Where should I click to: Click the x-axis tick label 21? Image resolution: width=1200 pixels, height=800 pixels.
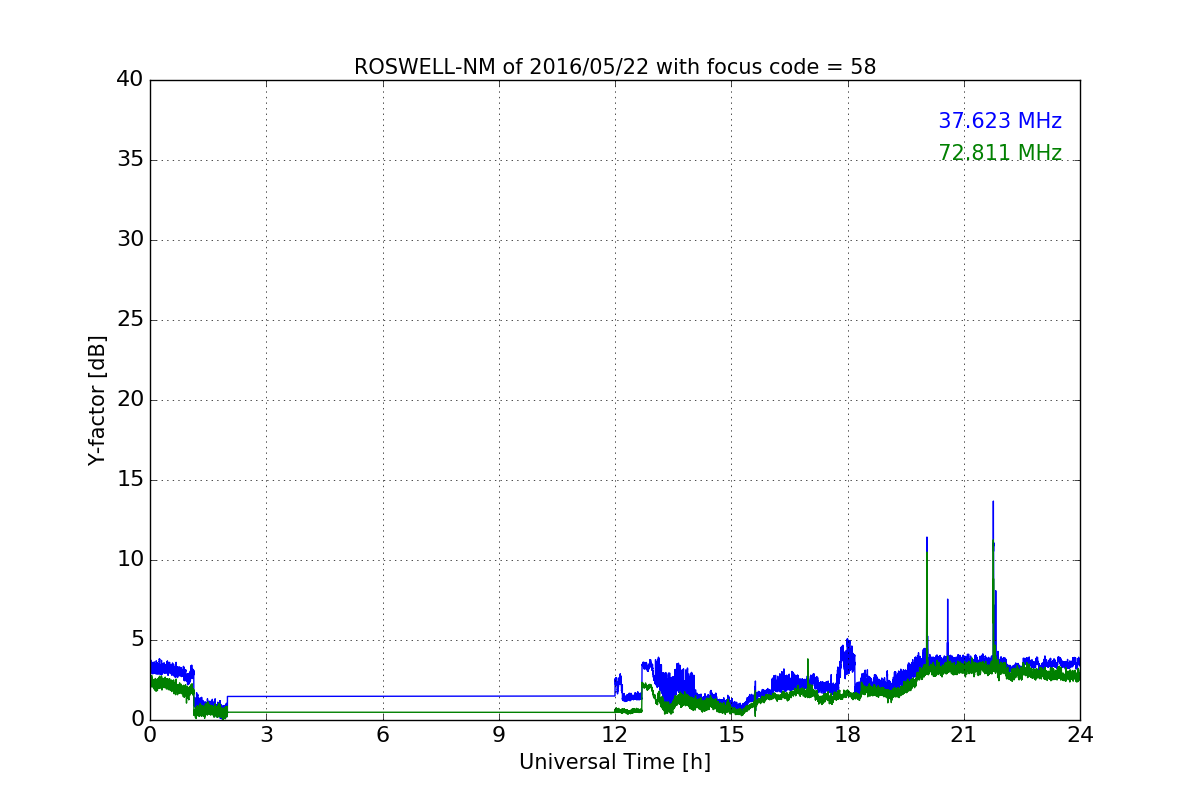[964, 735]
